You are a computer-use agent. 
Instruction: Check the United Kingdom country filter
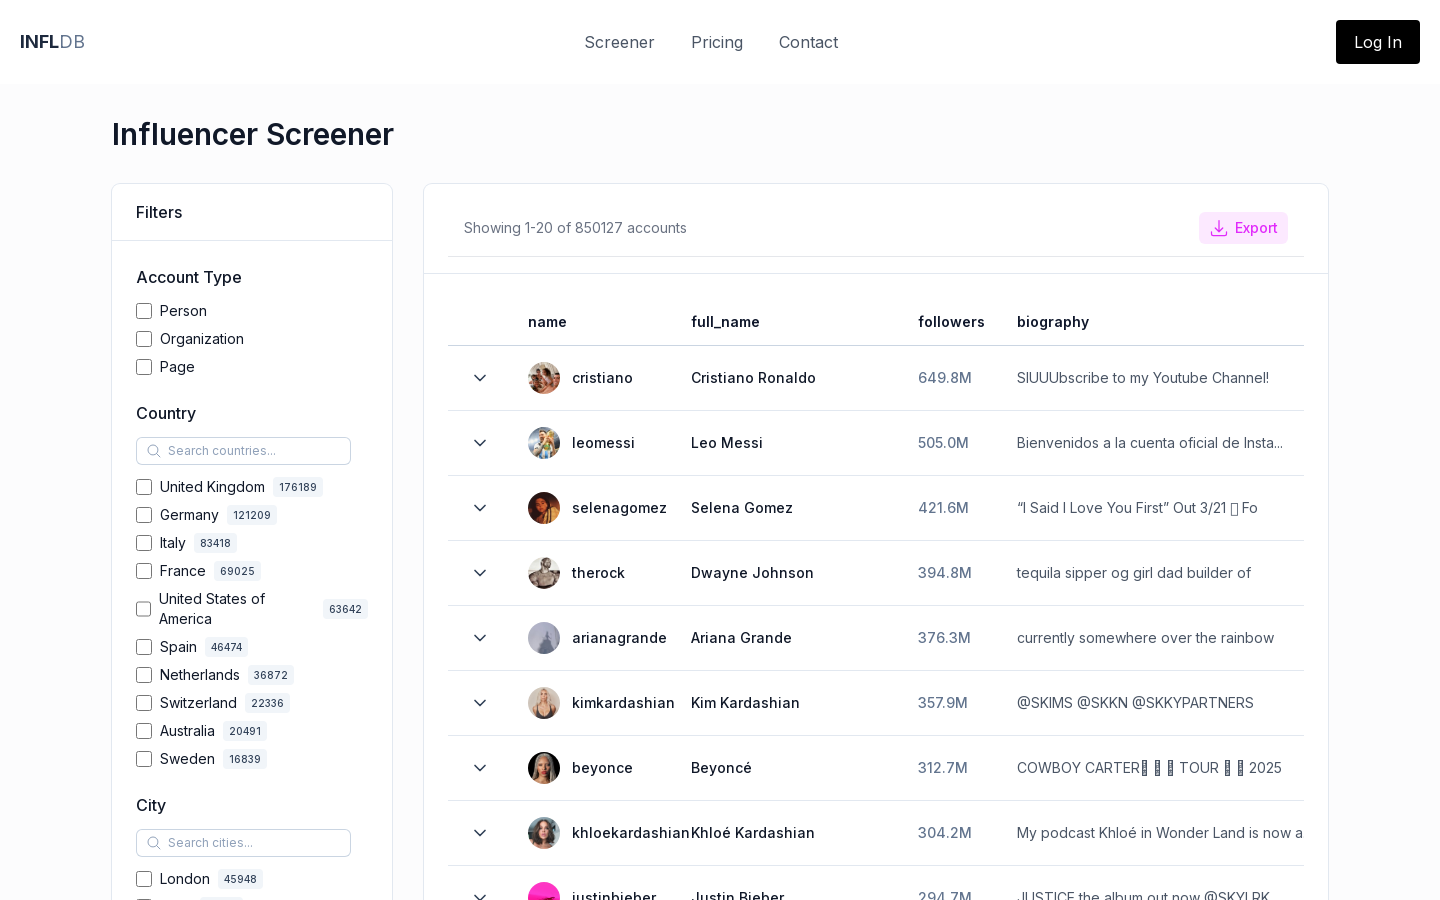(x=144, y=487)
